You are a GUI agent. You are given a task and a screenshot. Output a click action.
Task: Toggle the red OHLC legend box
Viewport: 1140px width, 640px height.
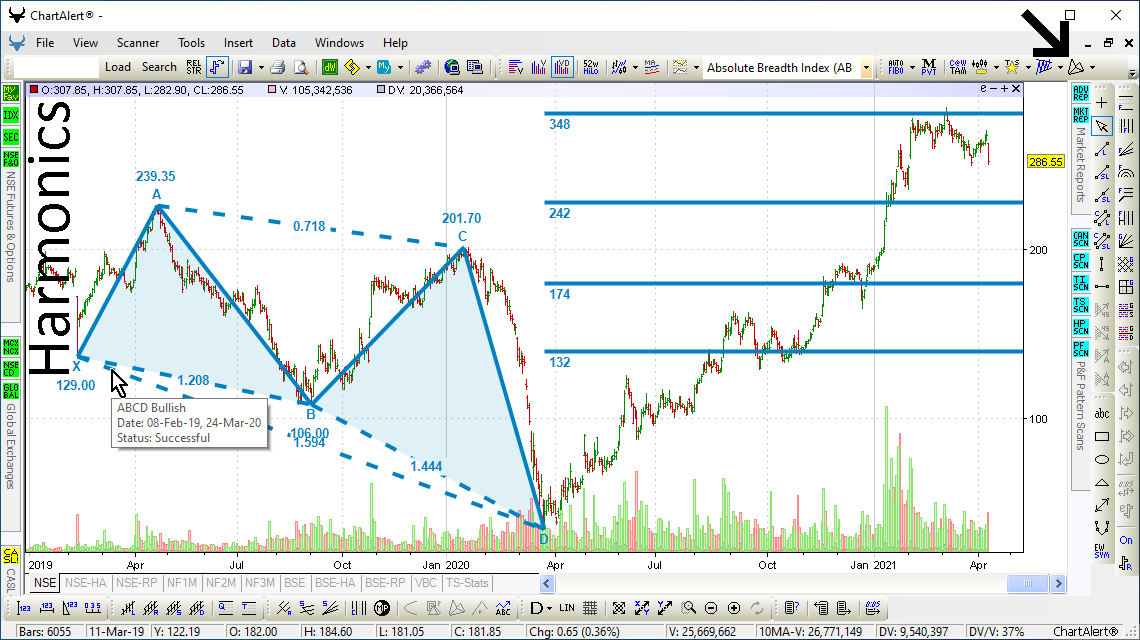pyautogui.click(x=33, y=89)
